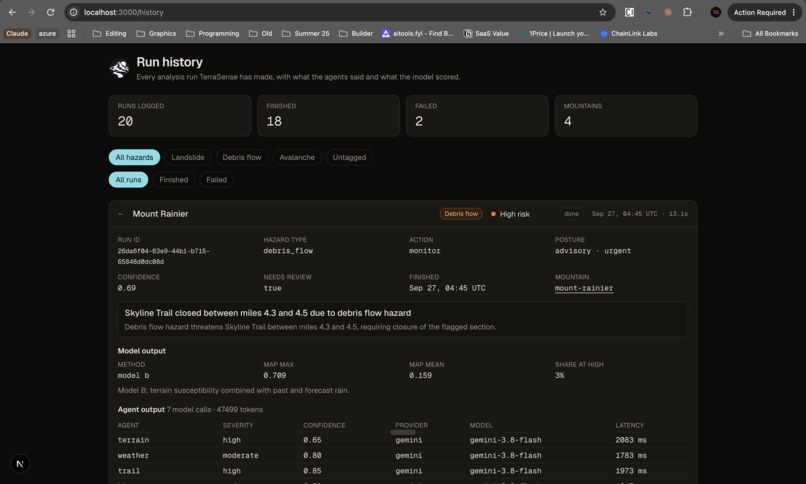Click the weather agent row name
This screenshot has height=484, width=806.
133,456
